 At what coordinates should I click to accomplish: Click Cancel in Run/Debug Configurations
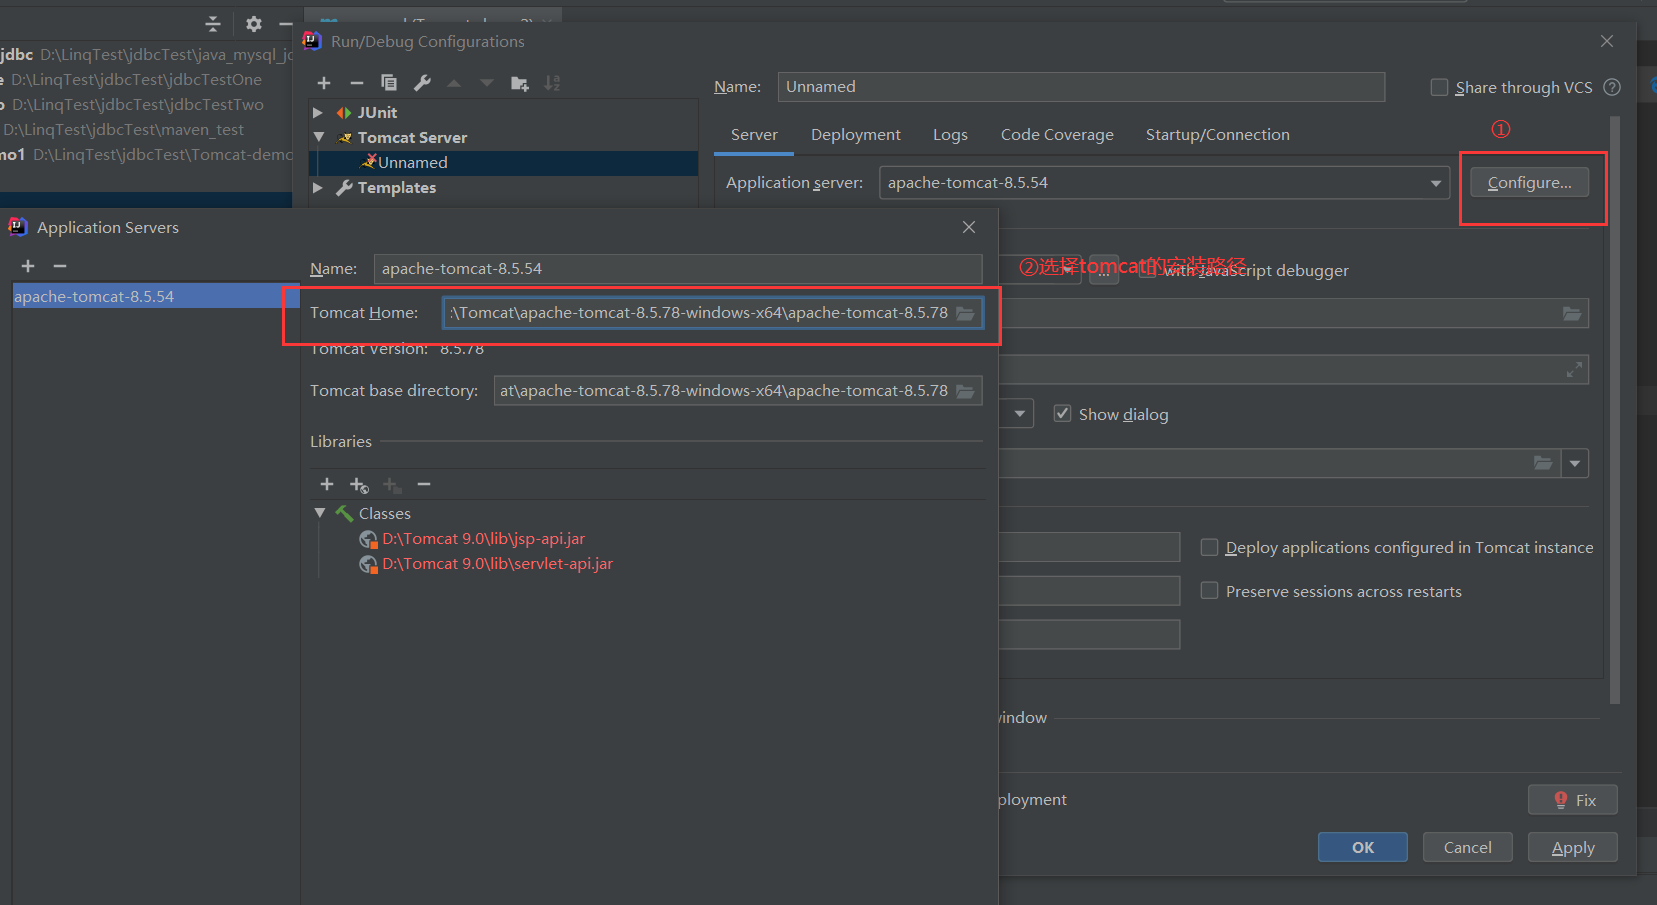click(1468, 847)
